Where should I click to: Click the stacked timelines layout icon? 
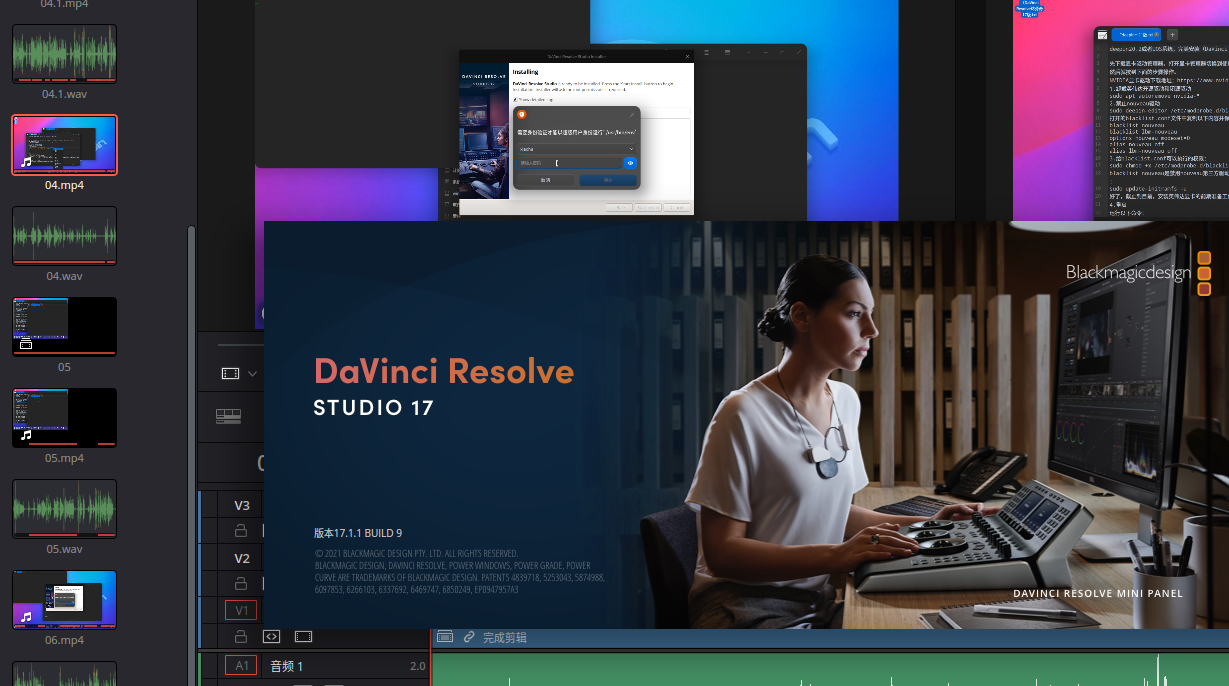228,416
